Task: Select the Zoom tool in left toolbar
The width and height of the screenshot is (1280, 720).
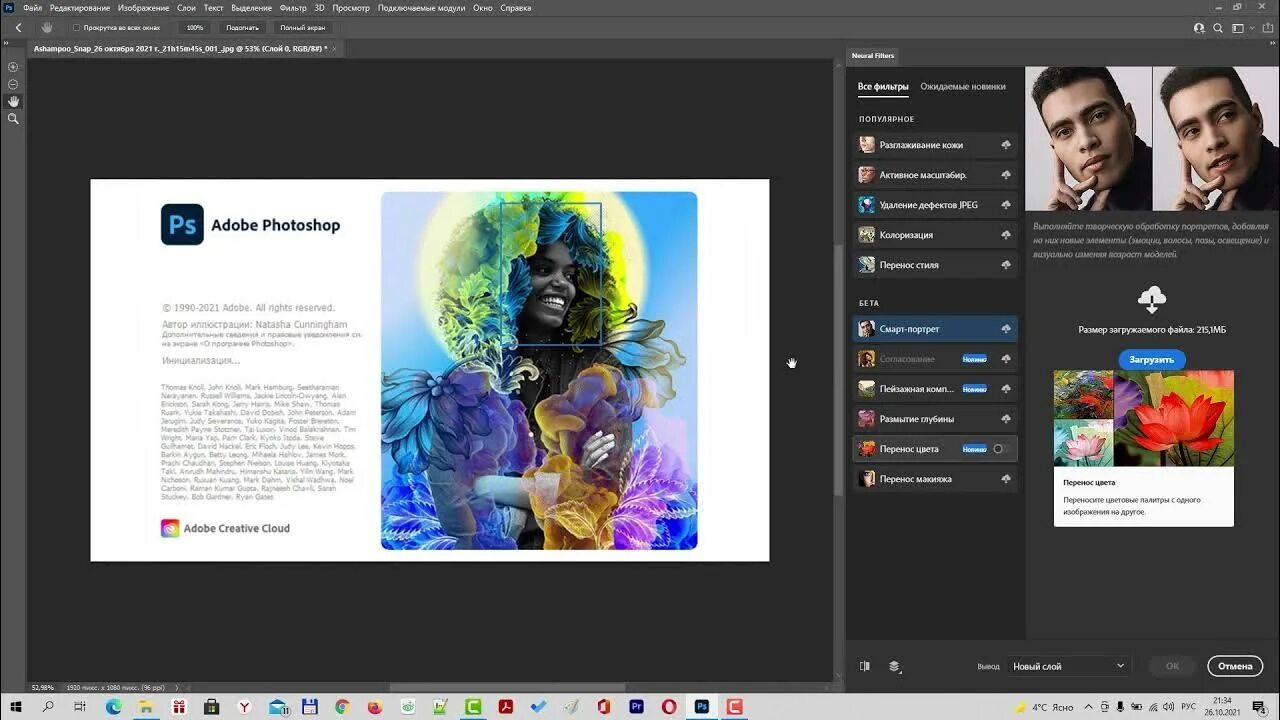Action: tap(13, 118)
